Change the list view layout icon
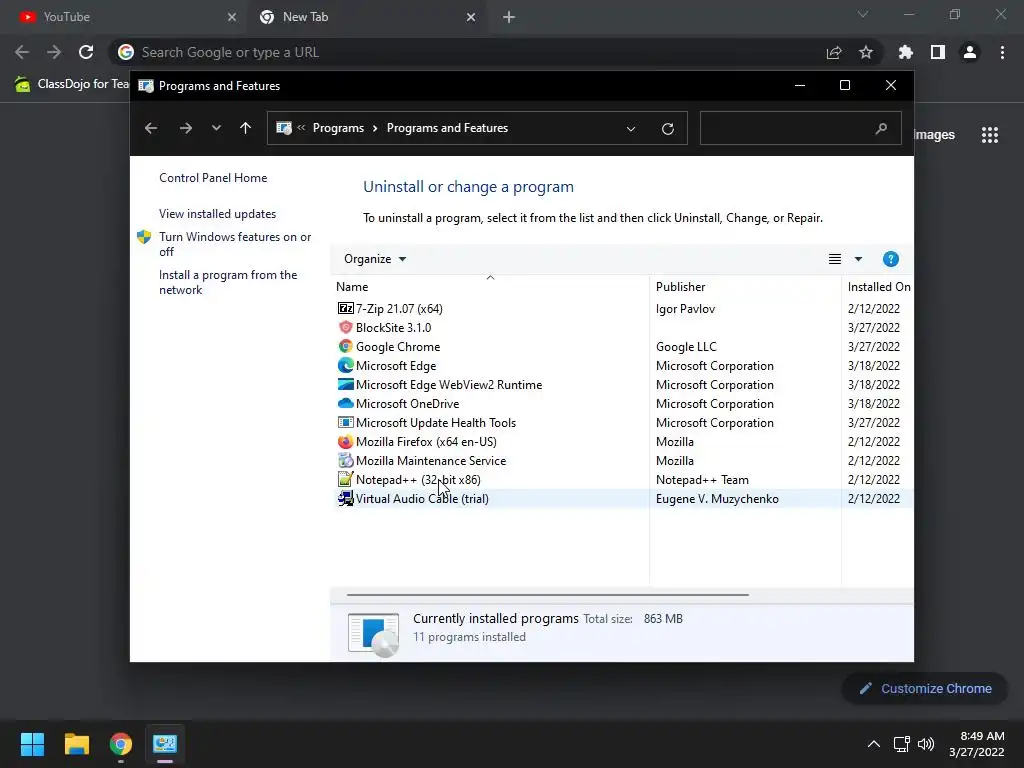 click(835, 259)
